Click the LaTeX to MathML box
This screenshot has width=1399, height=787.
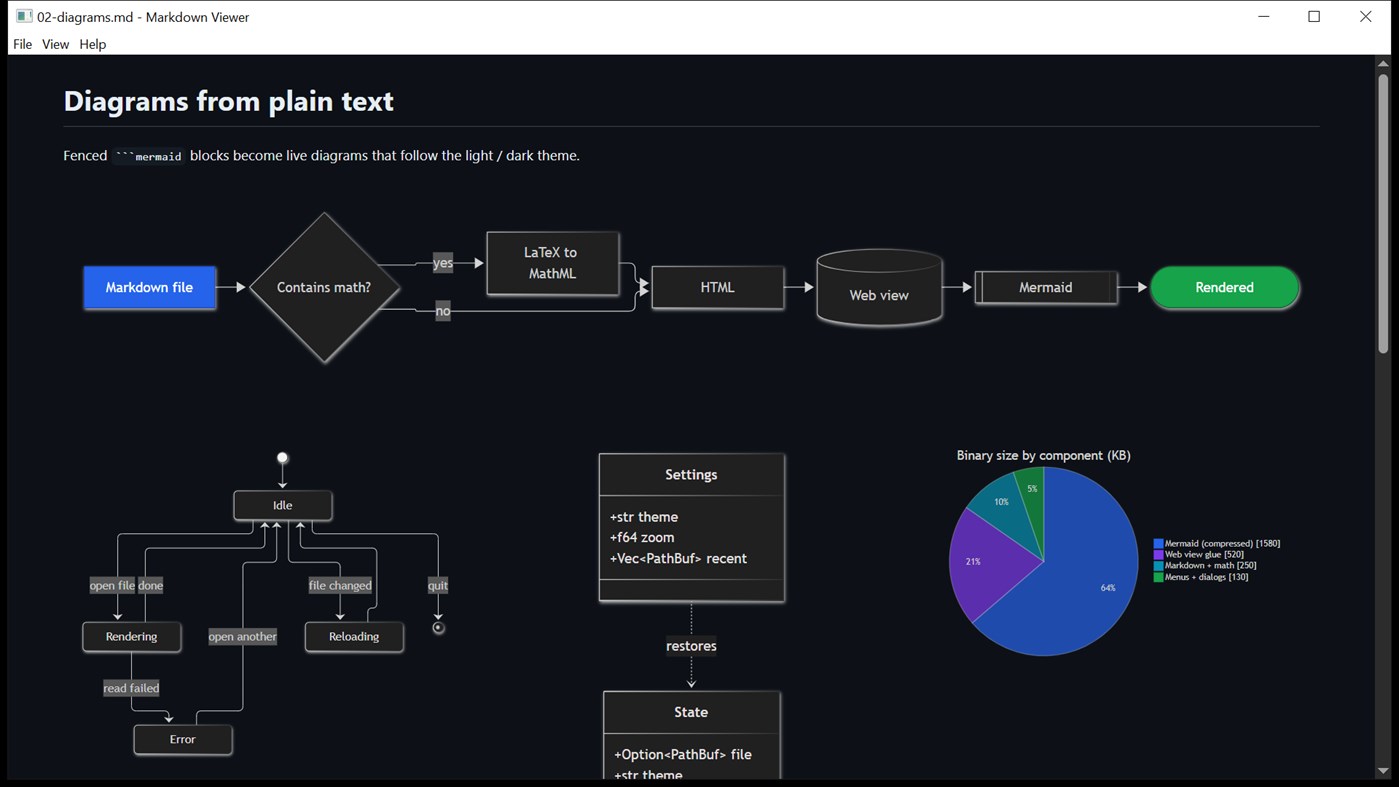click(552, 263)
